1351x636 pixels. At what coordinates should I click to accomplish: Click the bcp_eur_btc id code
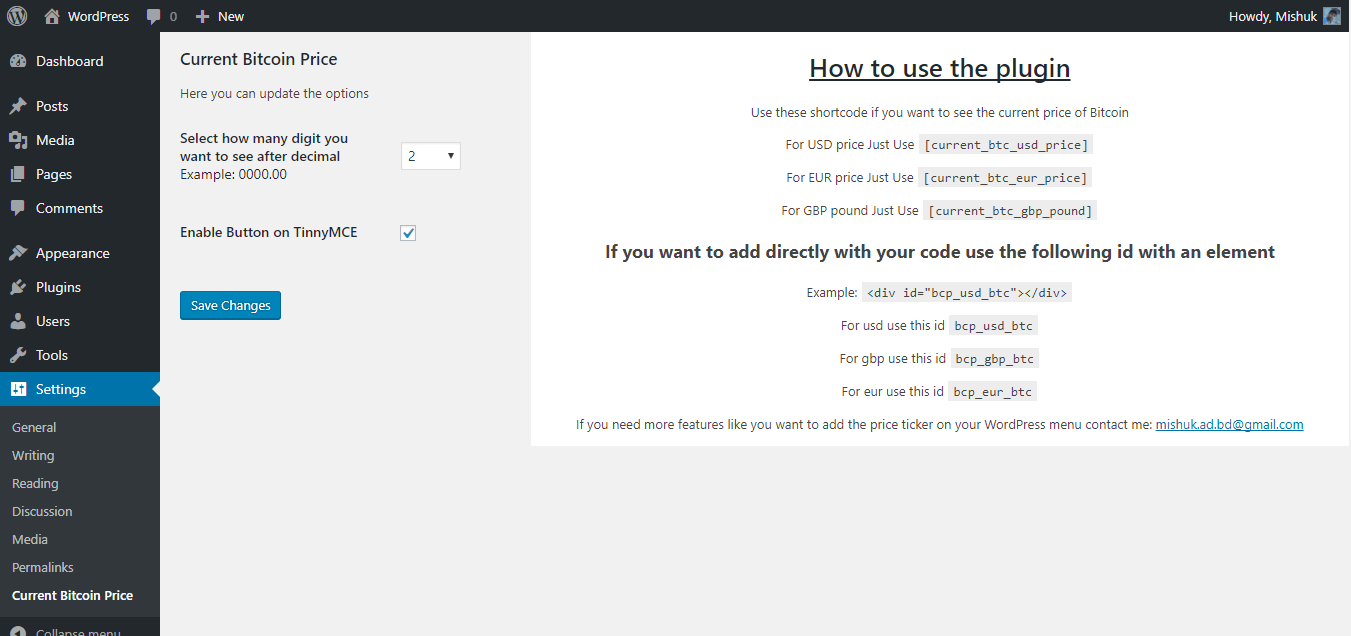993,391
